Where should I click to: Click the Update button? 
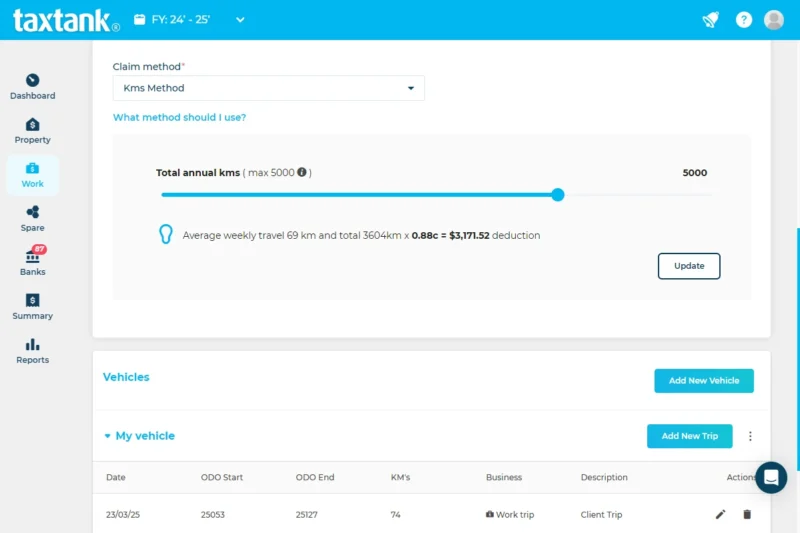point(688,266)
